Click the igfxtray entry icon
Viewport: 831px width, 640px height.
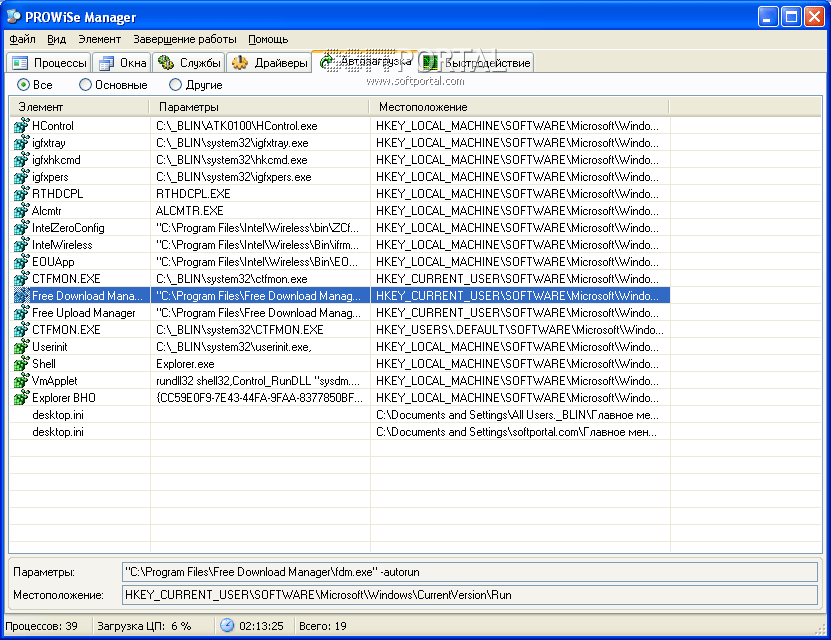click(x=21, y=143)
